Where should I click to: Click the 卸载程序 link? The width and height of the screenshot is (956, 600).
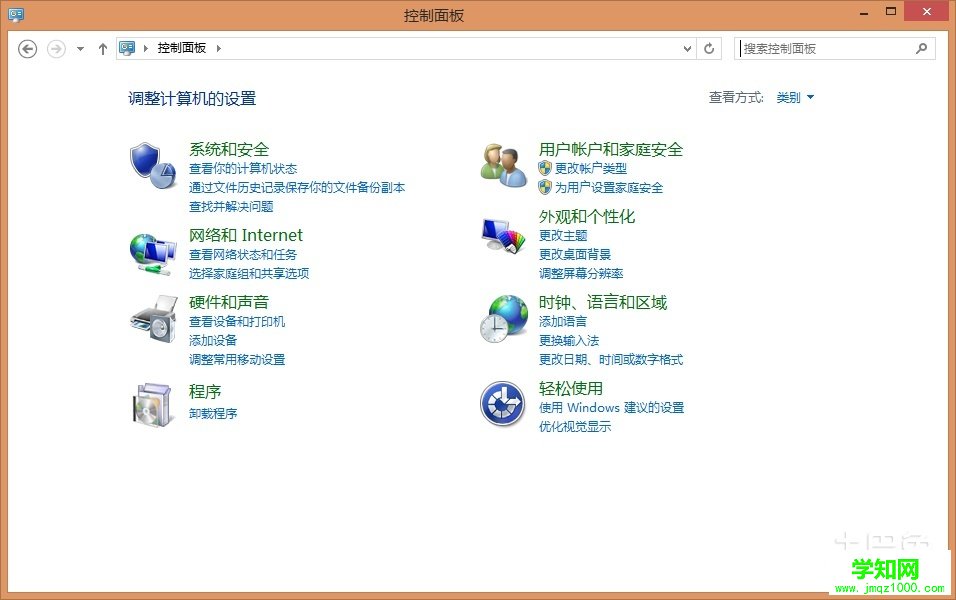click(213, 413)
